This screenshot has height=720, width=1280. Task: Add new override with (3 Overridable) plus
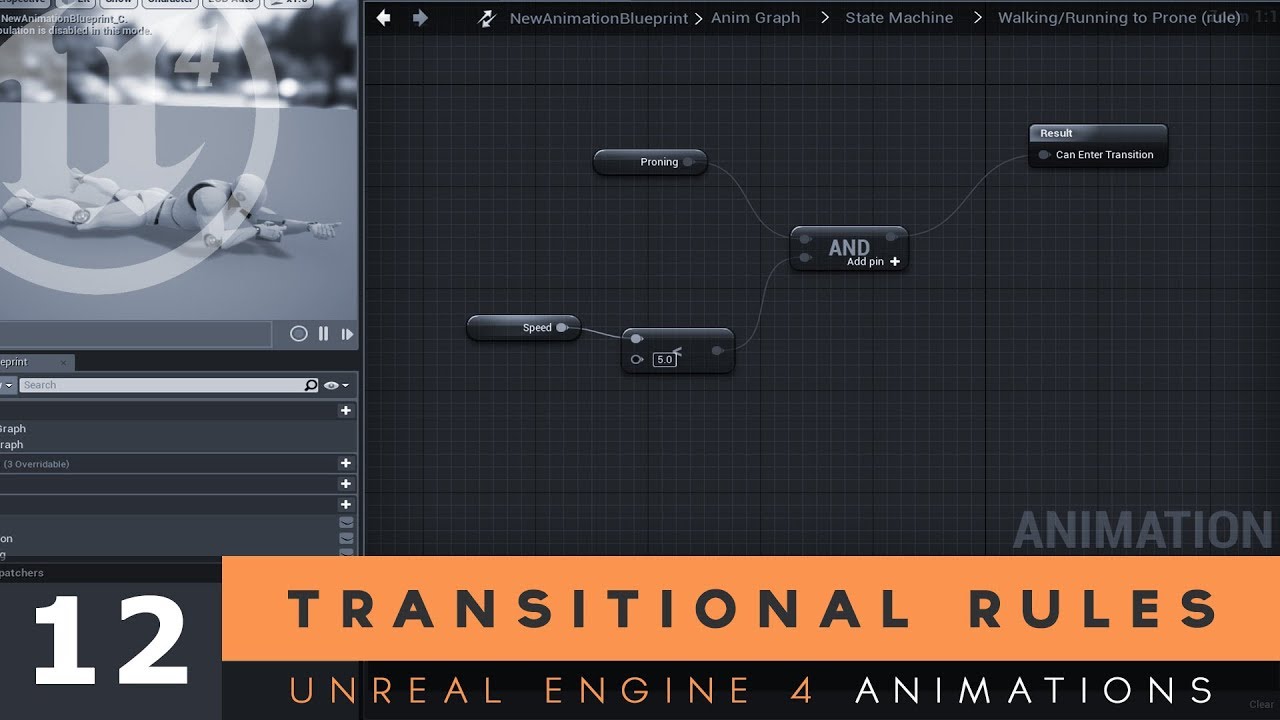point(346,463)
